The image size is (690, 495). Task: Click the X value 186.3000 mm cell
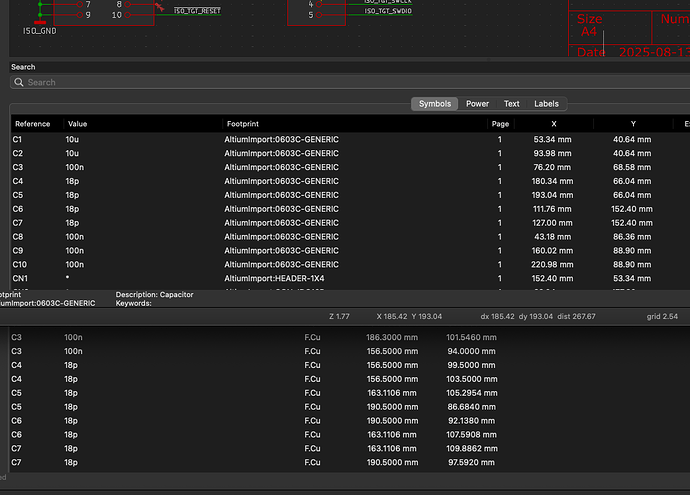[x=392, y=337]
